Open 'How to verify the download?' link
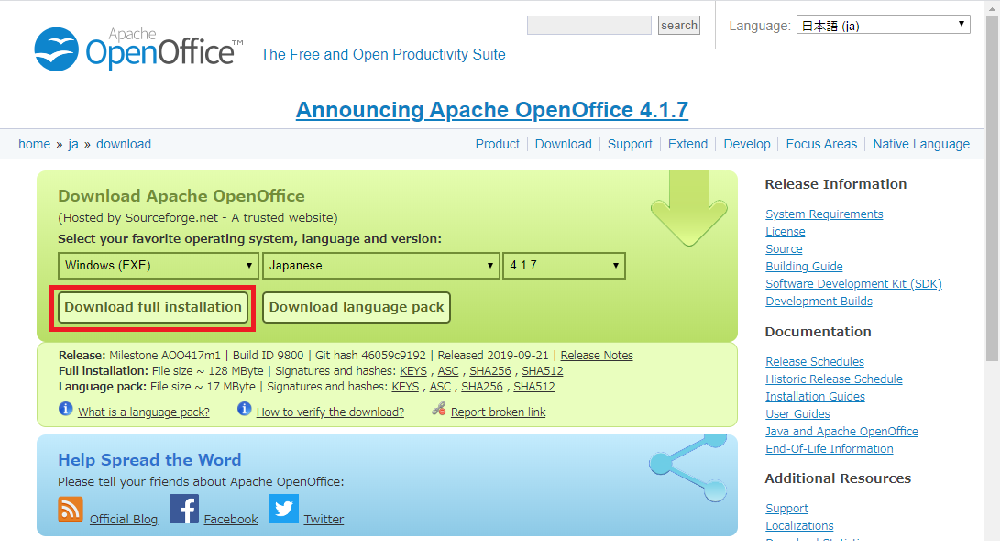 [x=330, y=412]
